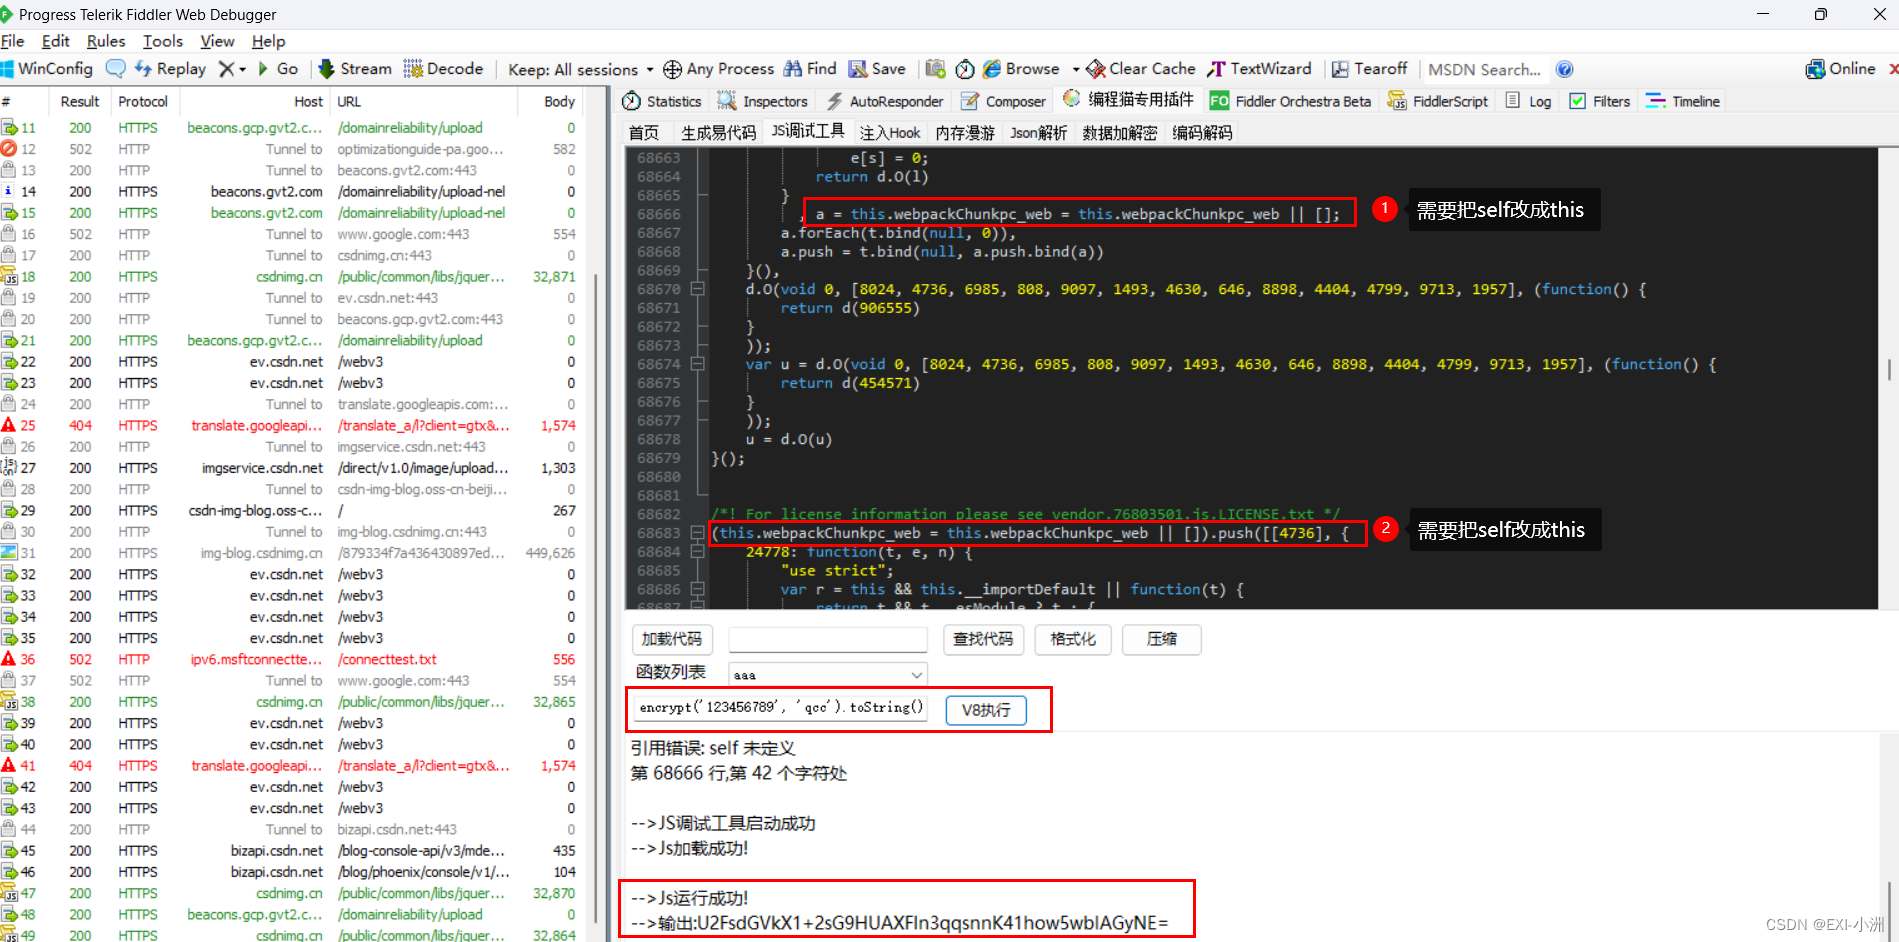Open the 编程猫专用插件 tab
Viewport: 1899px width, 942px height.
click(x=1128, y=99)
